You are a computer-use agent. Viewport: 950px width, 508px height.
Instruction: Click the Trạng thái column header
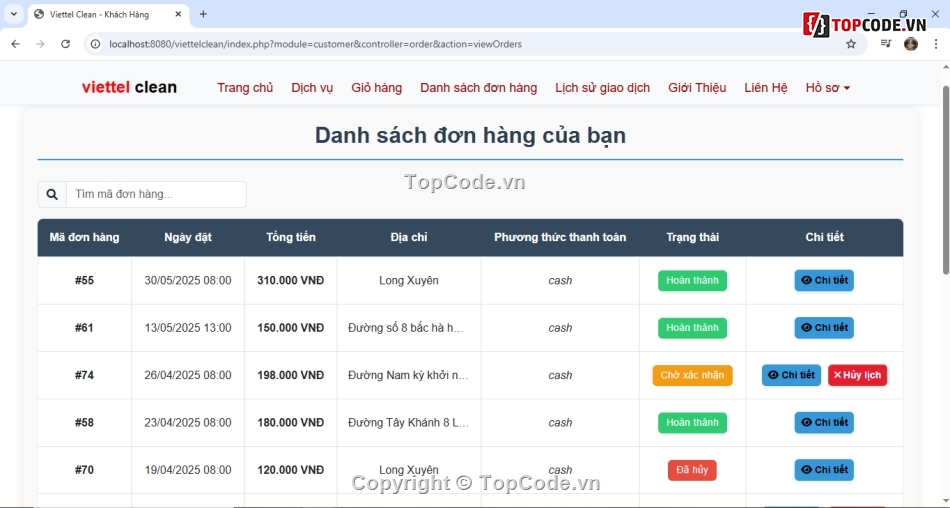[x=693, y=237]
